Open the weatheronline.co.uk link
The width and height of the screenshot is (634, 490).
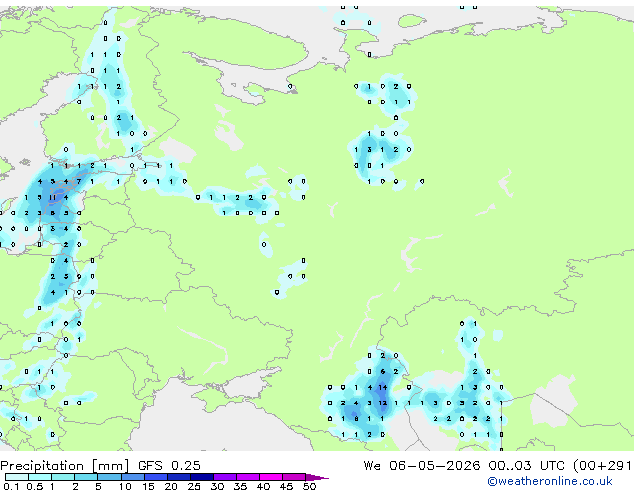tap(550, 481)
